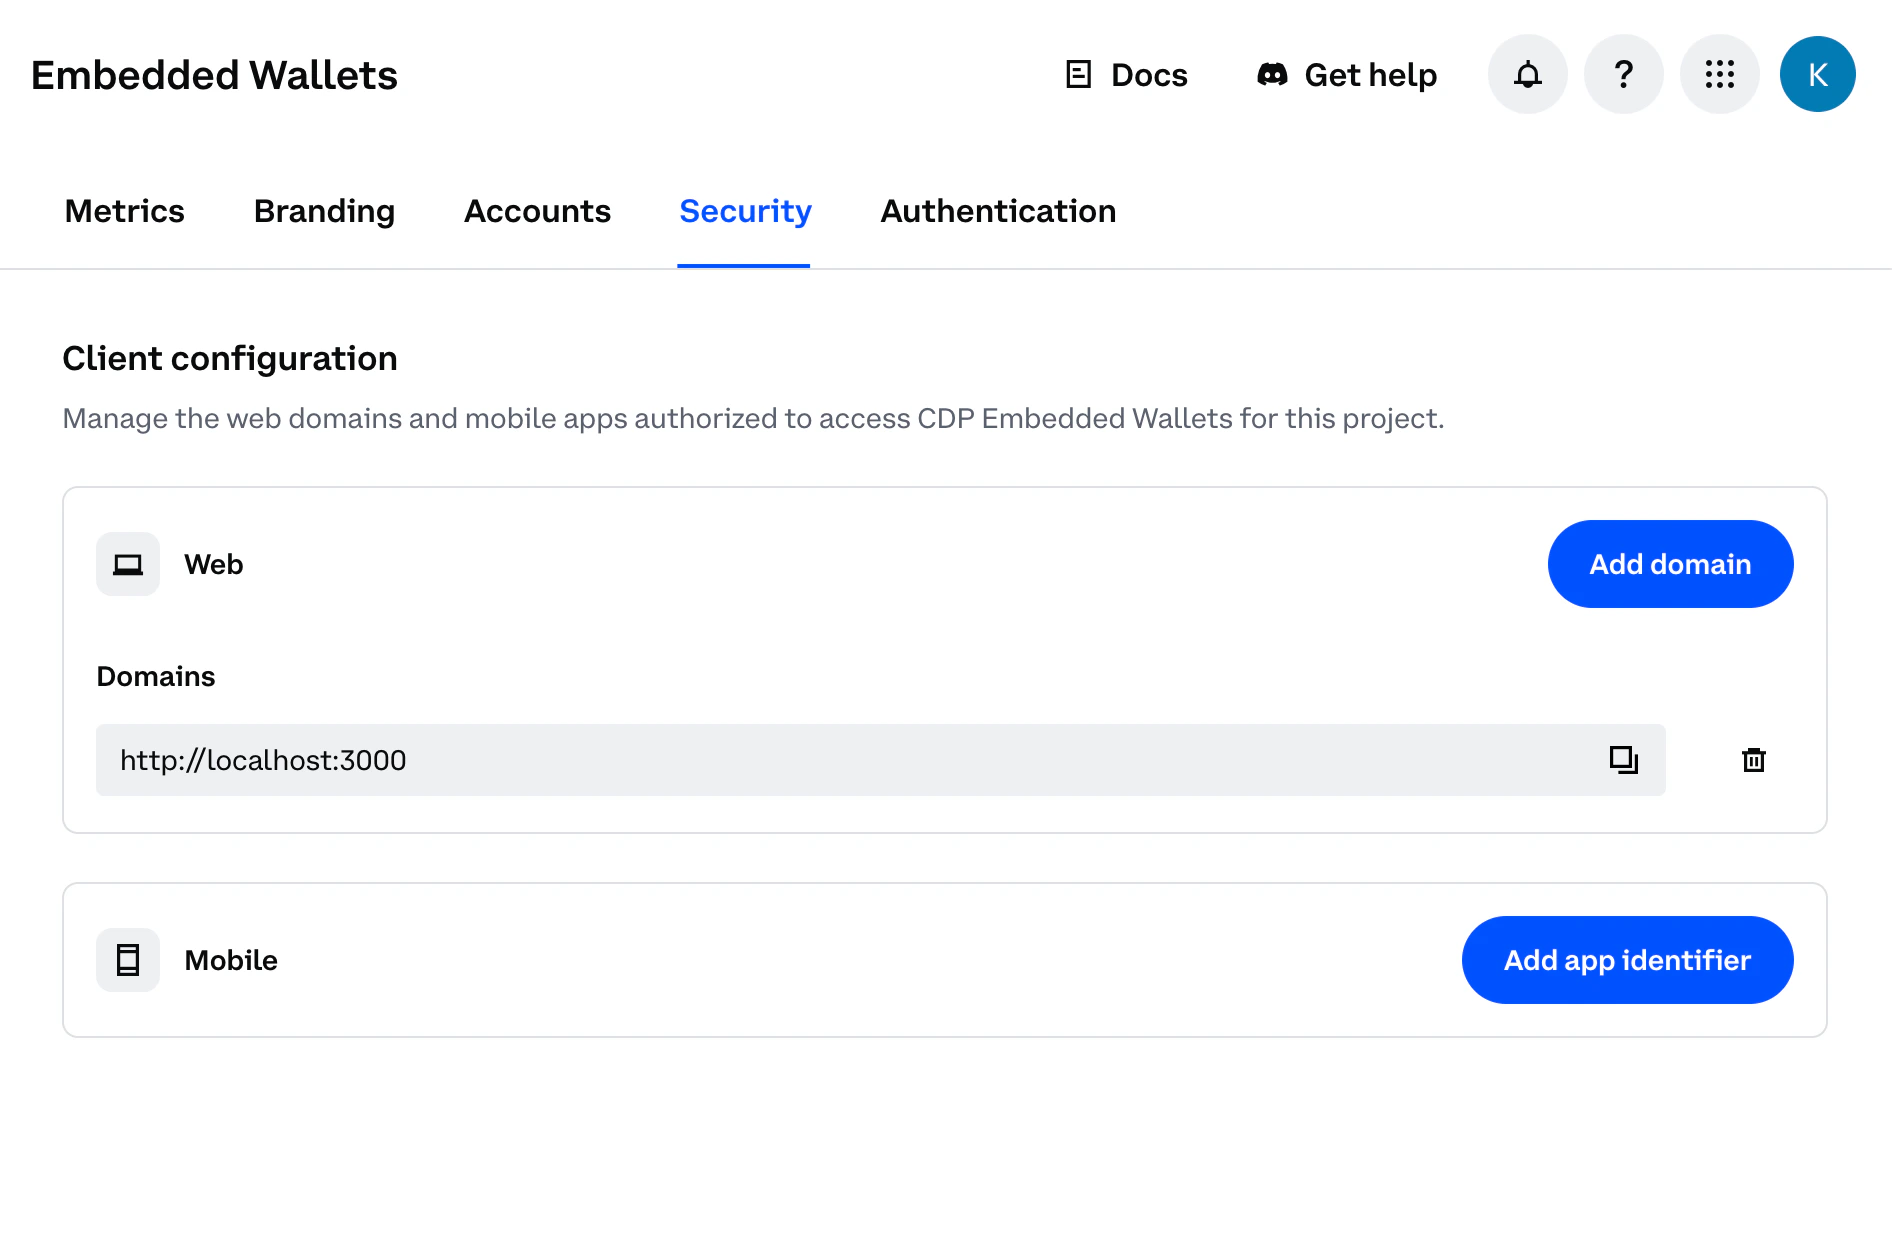1892x1252 pixels.
Task: Open the K profile avatar
Action: (1818, 74)
